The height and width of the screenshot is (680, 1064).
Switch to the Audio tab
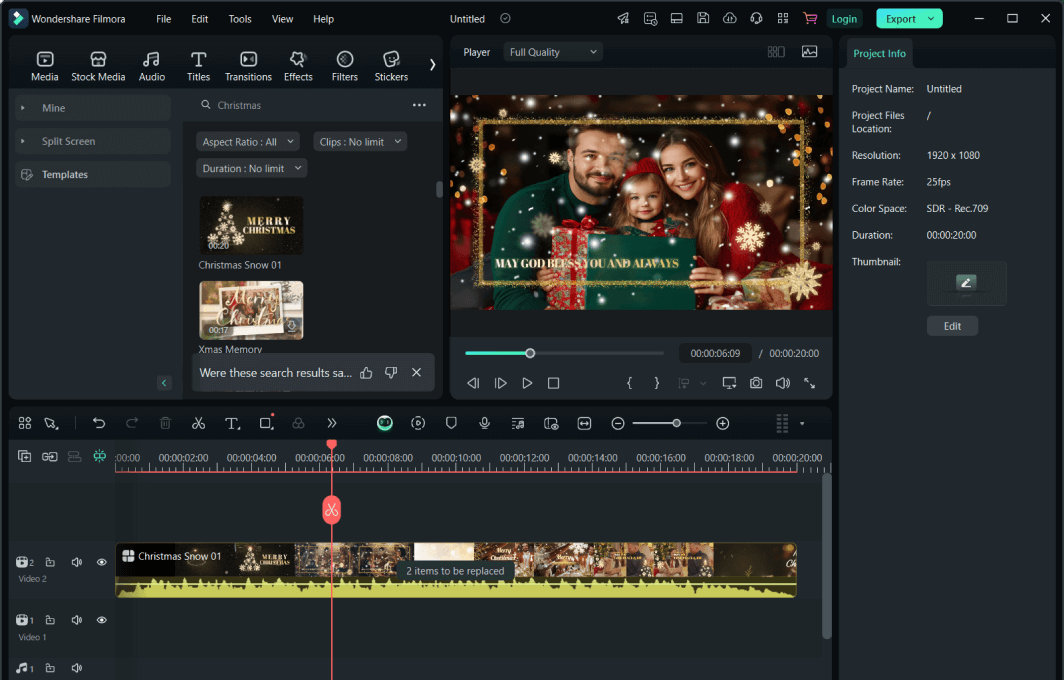pos(151,67)
